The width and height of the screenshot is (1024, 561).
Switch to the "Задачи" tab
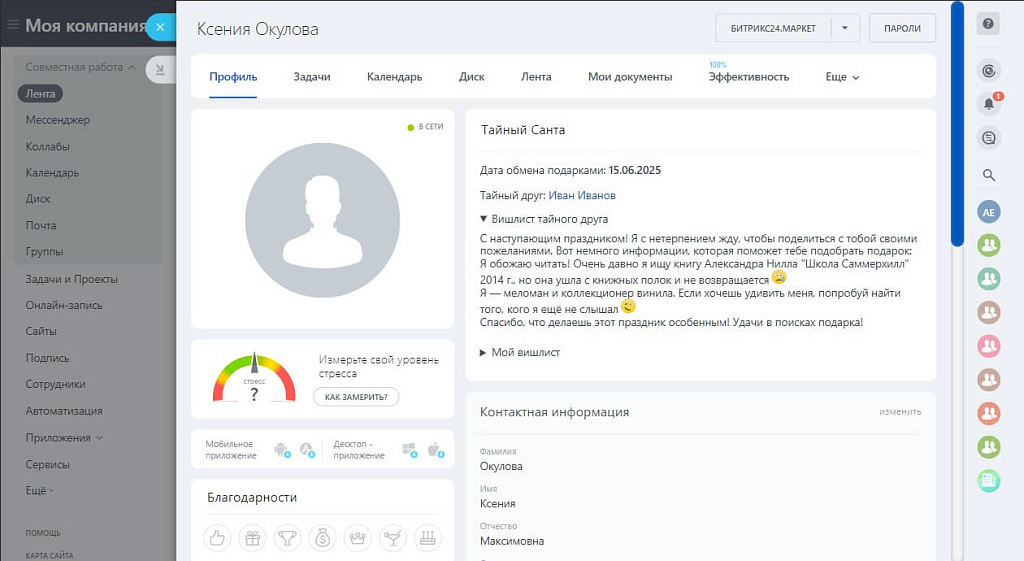pyautogui.click(x=312, y=77)
